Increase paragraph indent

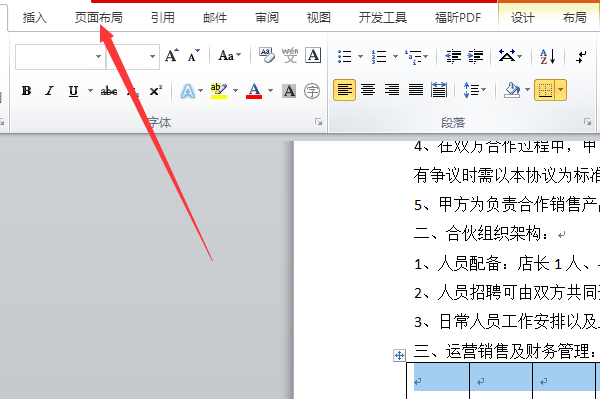(x=476, y=57)
